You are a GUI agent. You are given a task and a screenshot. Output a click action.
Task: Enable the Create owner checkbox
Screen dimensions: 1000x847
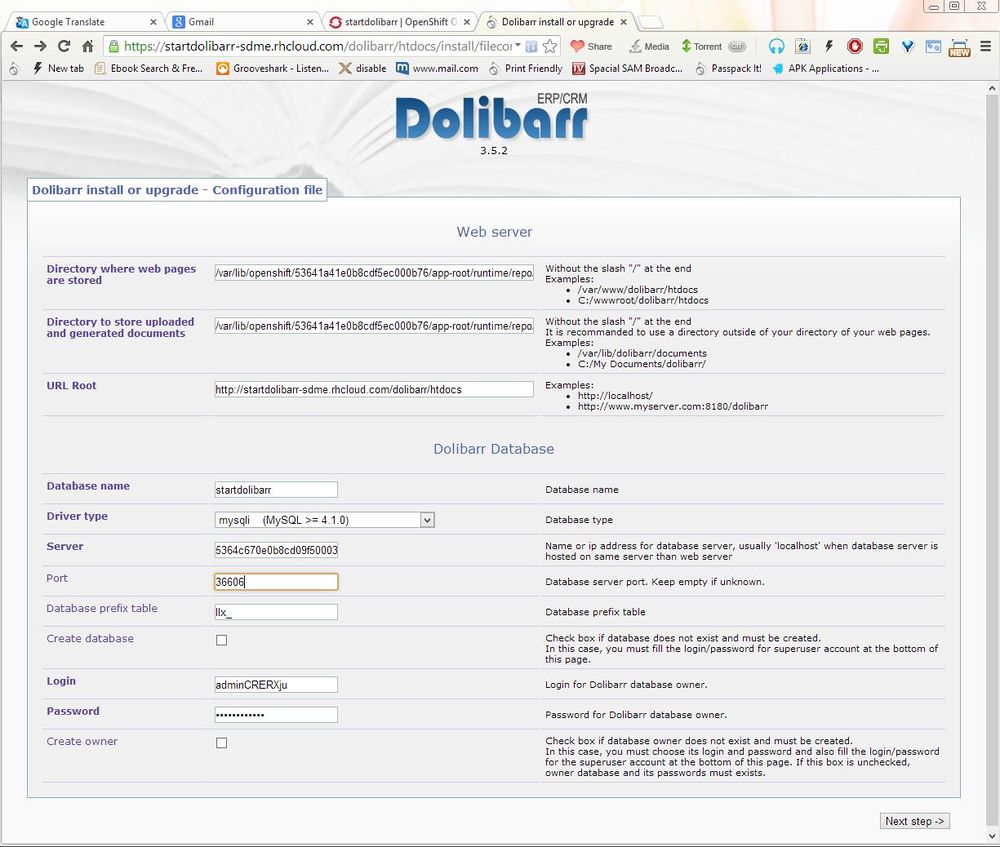pyautogui.click(x=221, y=742)
